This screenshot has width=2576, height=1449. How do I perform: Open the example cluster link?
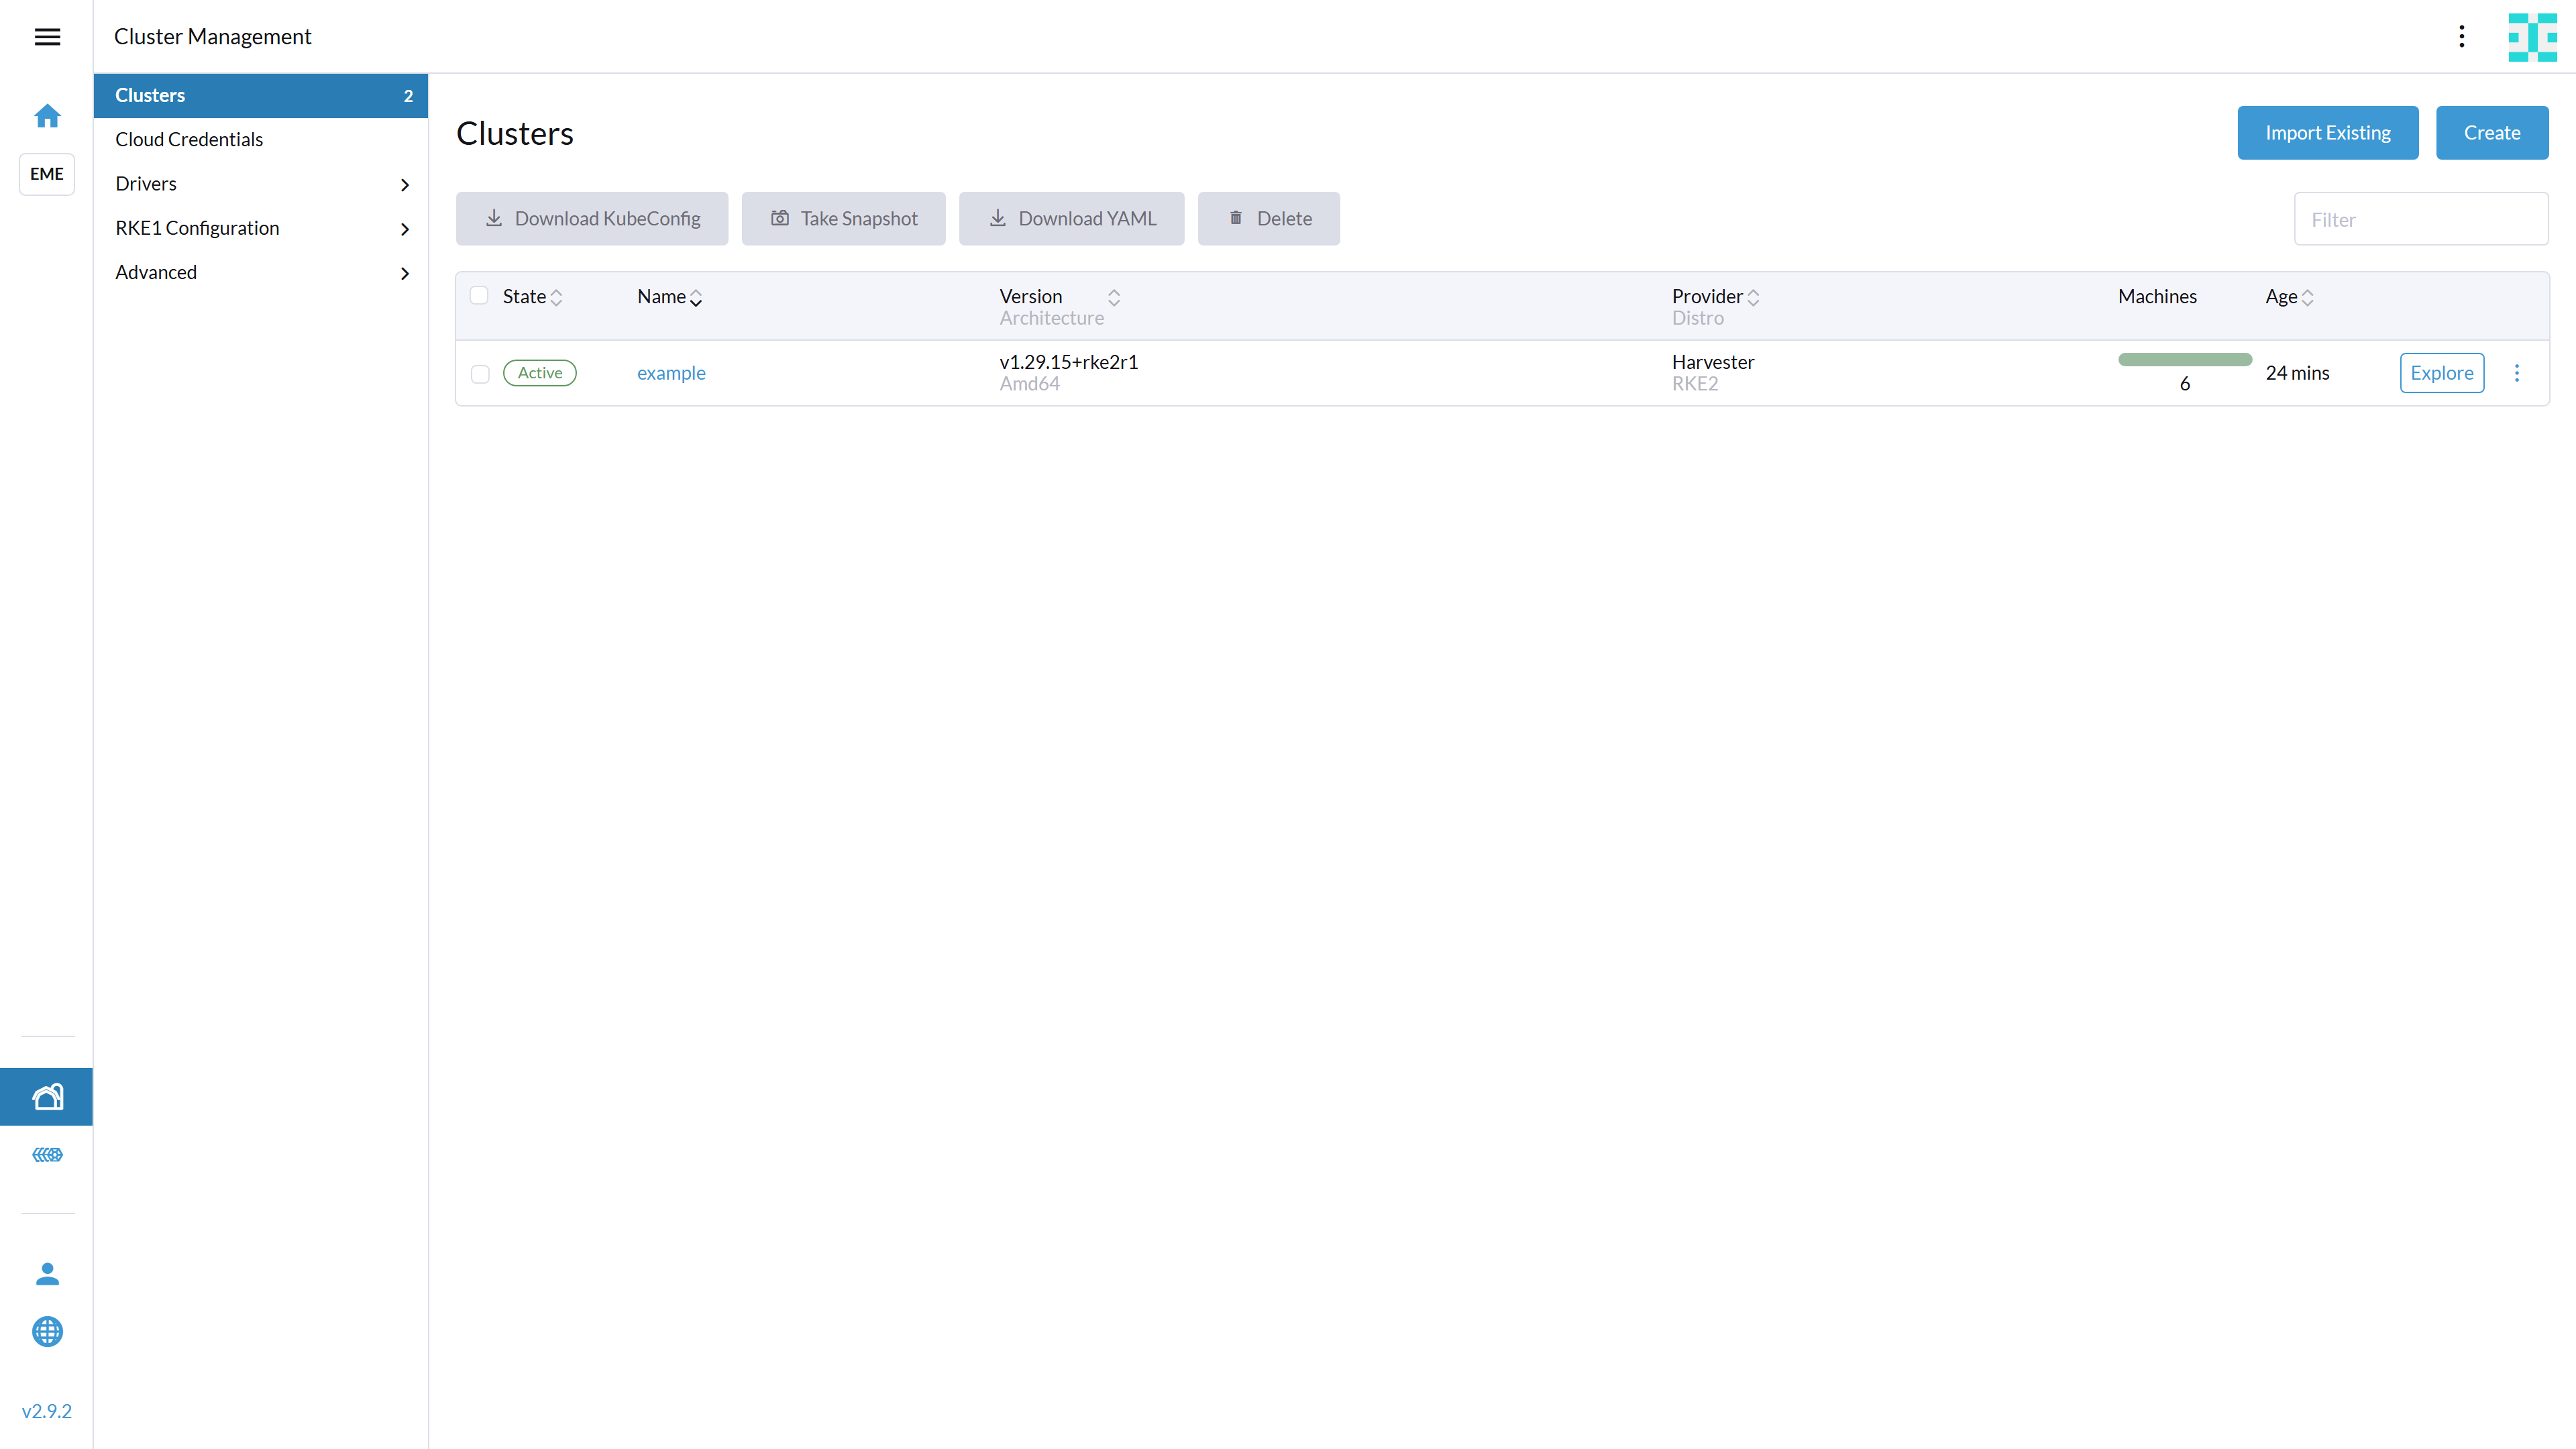tap(671, 372)
